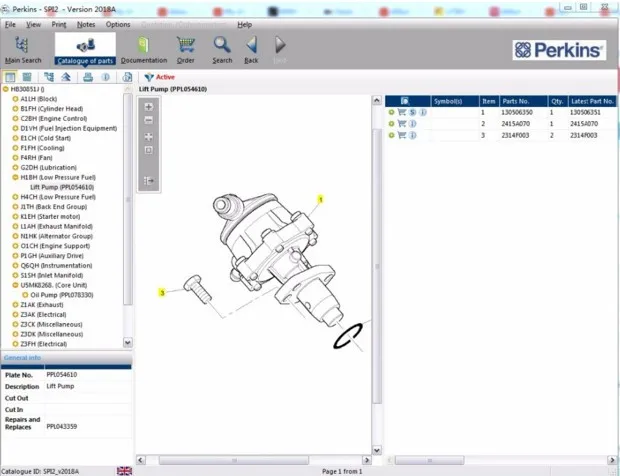Open the Documentation section
Image resolution: width=620 pixels, height=476 pixels.
pyautogui.click(x=144, y=49)
